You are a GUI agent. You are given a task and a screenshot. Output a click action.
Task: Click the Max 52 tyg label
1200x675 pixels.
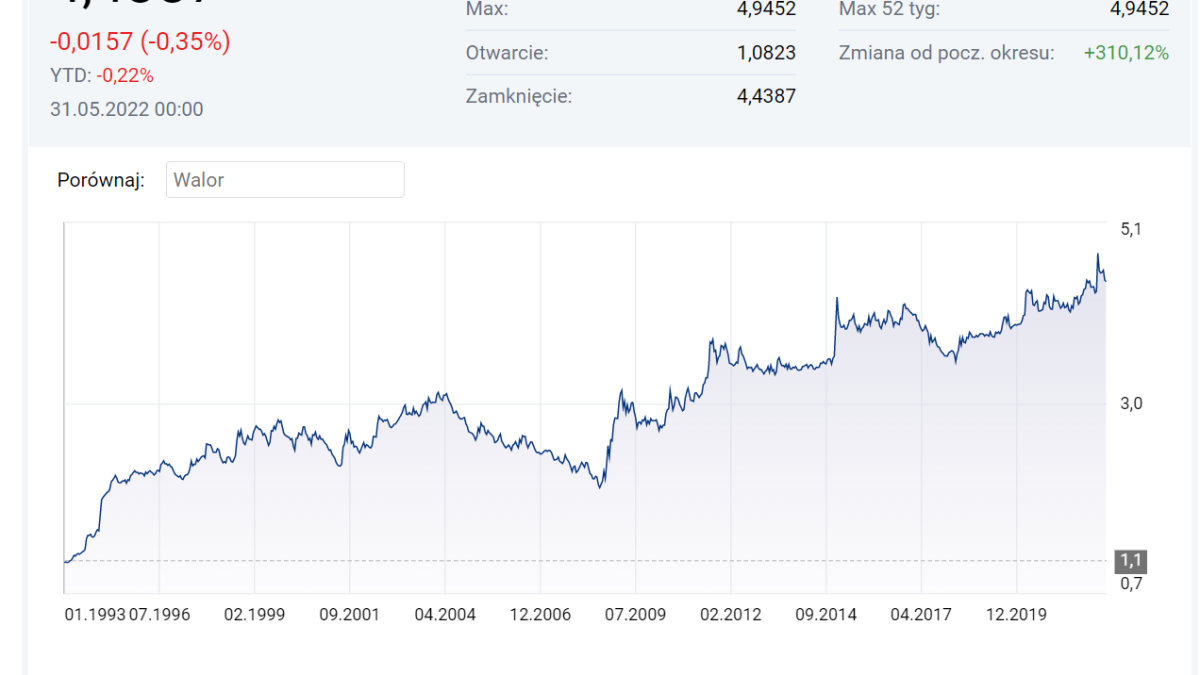coord(890,10)
